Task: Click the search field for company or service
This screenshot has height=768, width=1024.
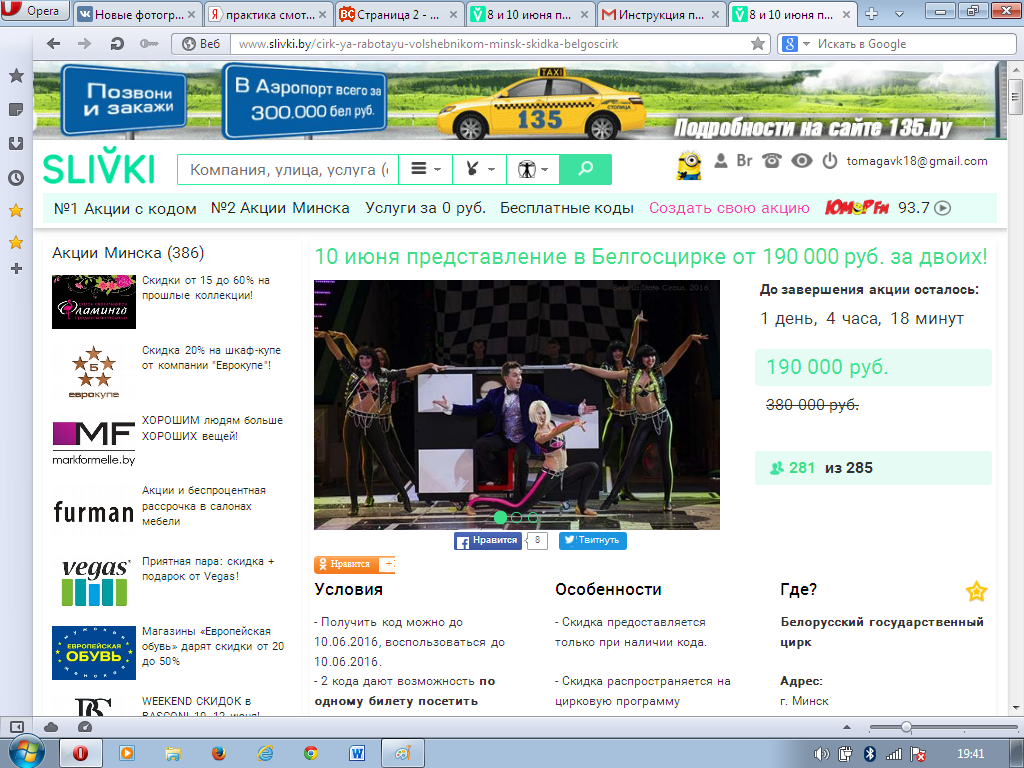Action: (x=287, y=169)
